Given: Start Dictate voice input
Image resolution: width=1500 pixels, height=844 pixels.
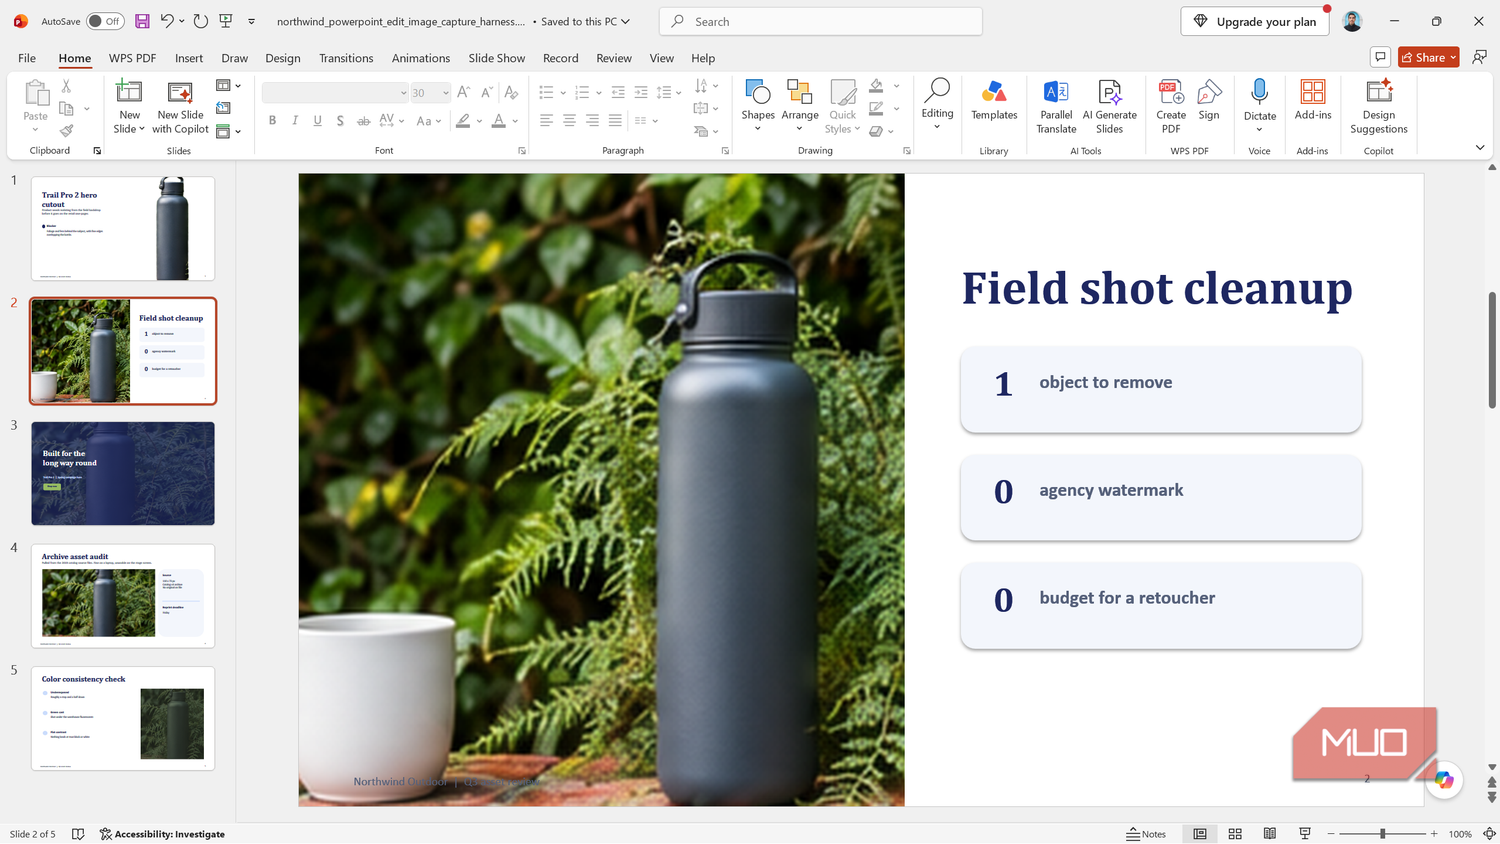Looking at the screenshot, I should coord(1260,106).
